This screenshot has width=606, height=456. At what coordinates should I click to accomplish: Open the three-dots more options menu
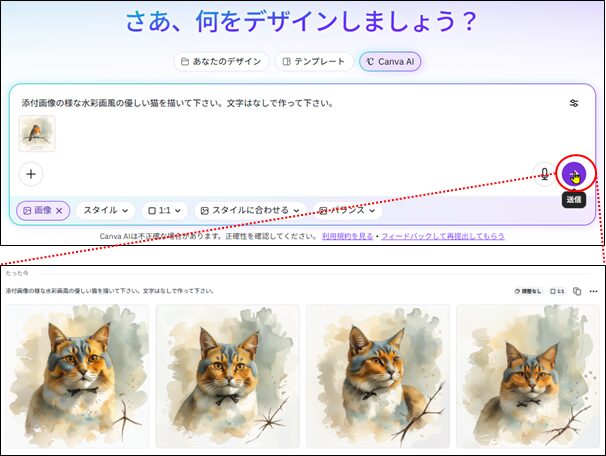(x=591, y=291)
